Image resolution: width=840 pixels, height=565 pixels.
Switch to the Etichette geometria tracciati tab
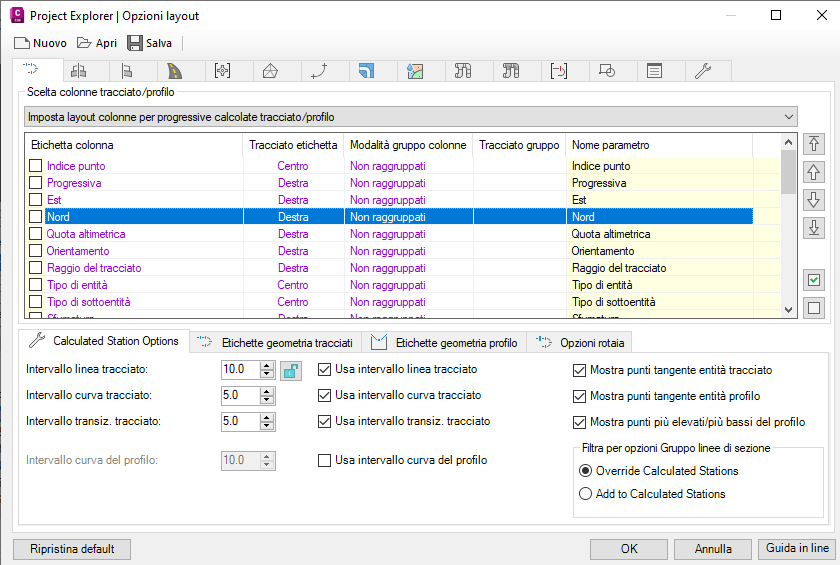pos(275,343)
